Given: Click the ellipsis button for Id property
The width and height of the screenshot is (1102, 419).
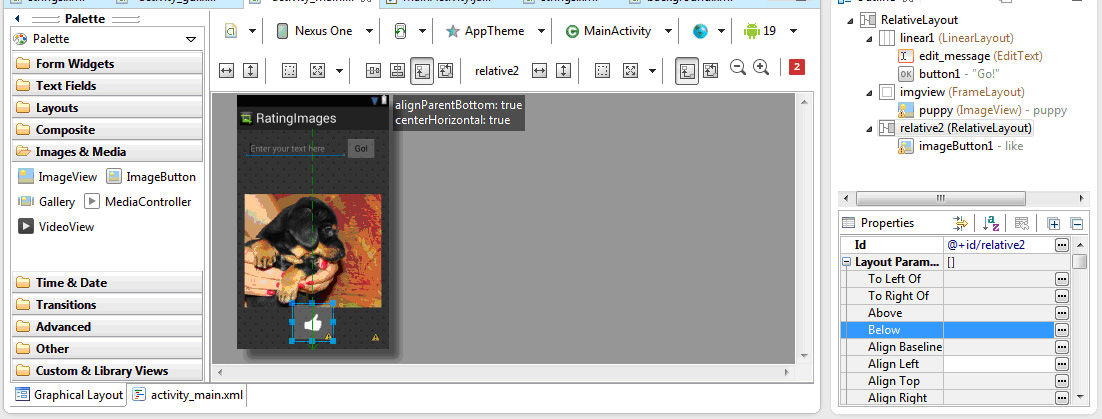Looking at the screenshot, I should (1061, 245).
